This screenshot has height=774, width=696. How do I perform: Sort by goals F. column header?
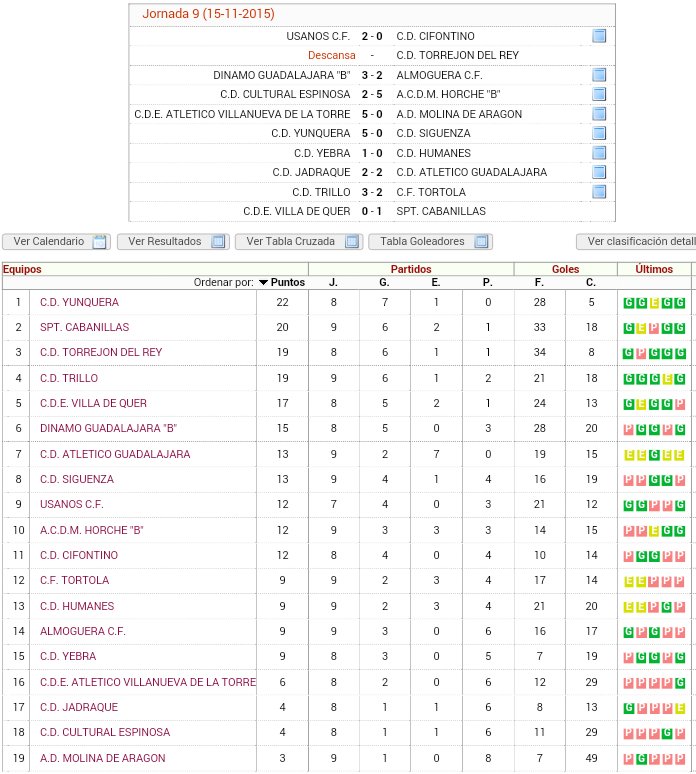click(x=539, y=282)
